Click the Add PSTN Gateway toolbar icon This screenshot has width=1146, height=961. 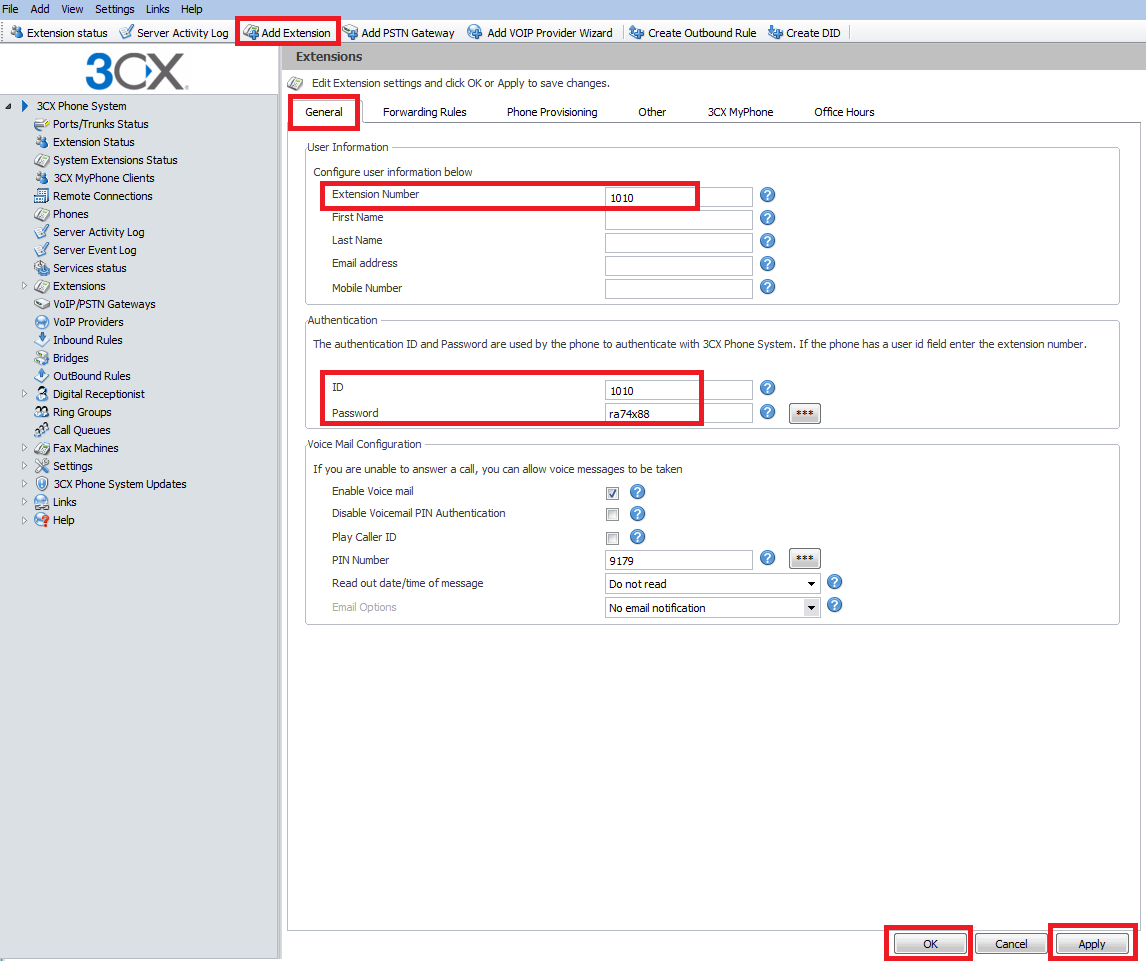(x=351, y=33)
